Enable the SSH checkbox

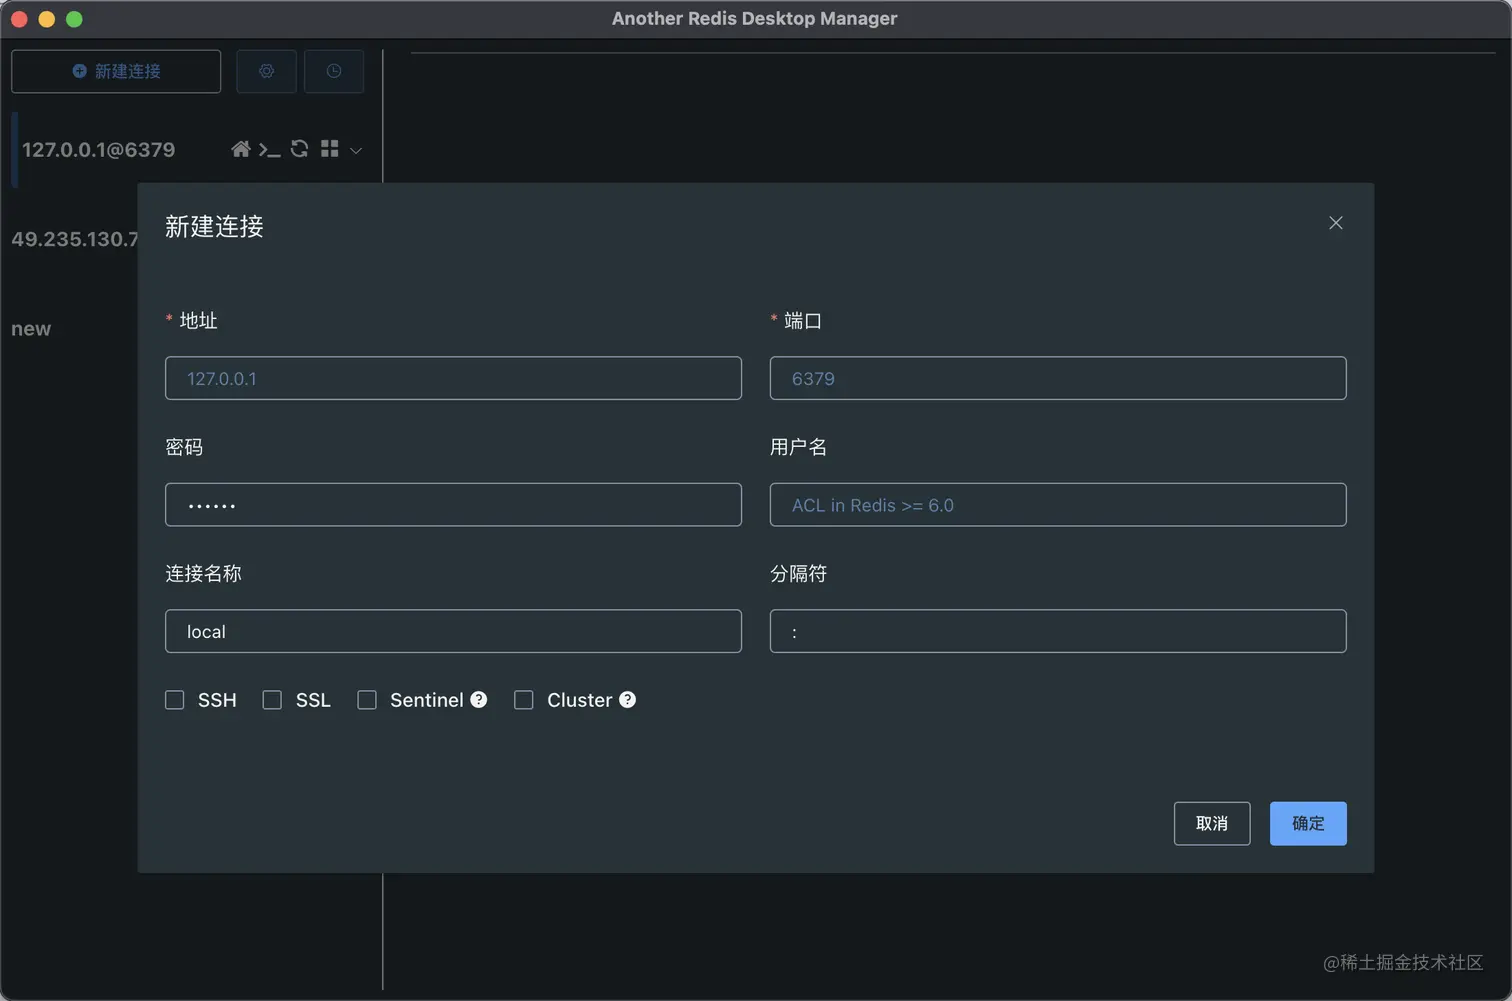[x=175, y=700]
